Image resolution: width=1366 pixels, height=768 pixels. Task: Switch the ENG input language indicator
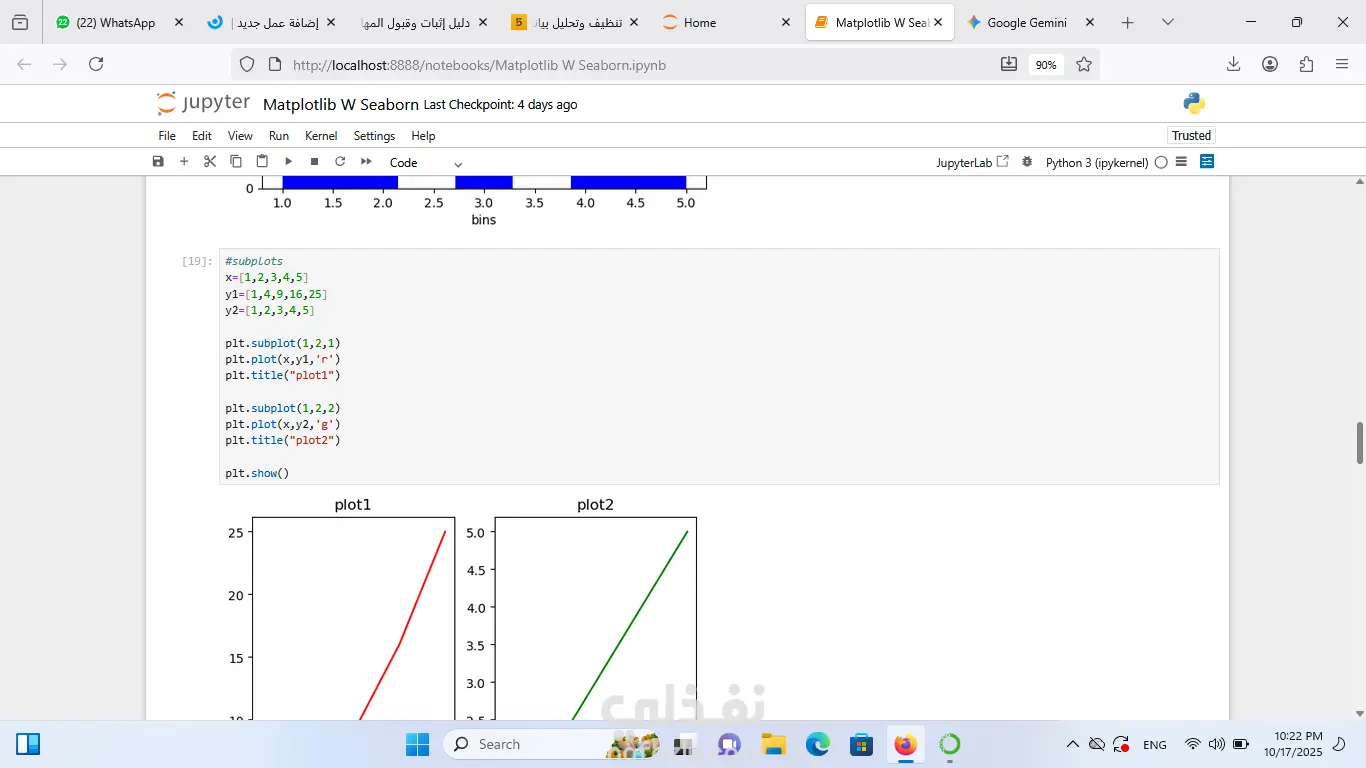[1155, 745]
